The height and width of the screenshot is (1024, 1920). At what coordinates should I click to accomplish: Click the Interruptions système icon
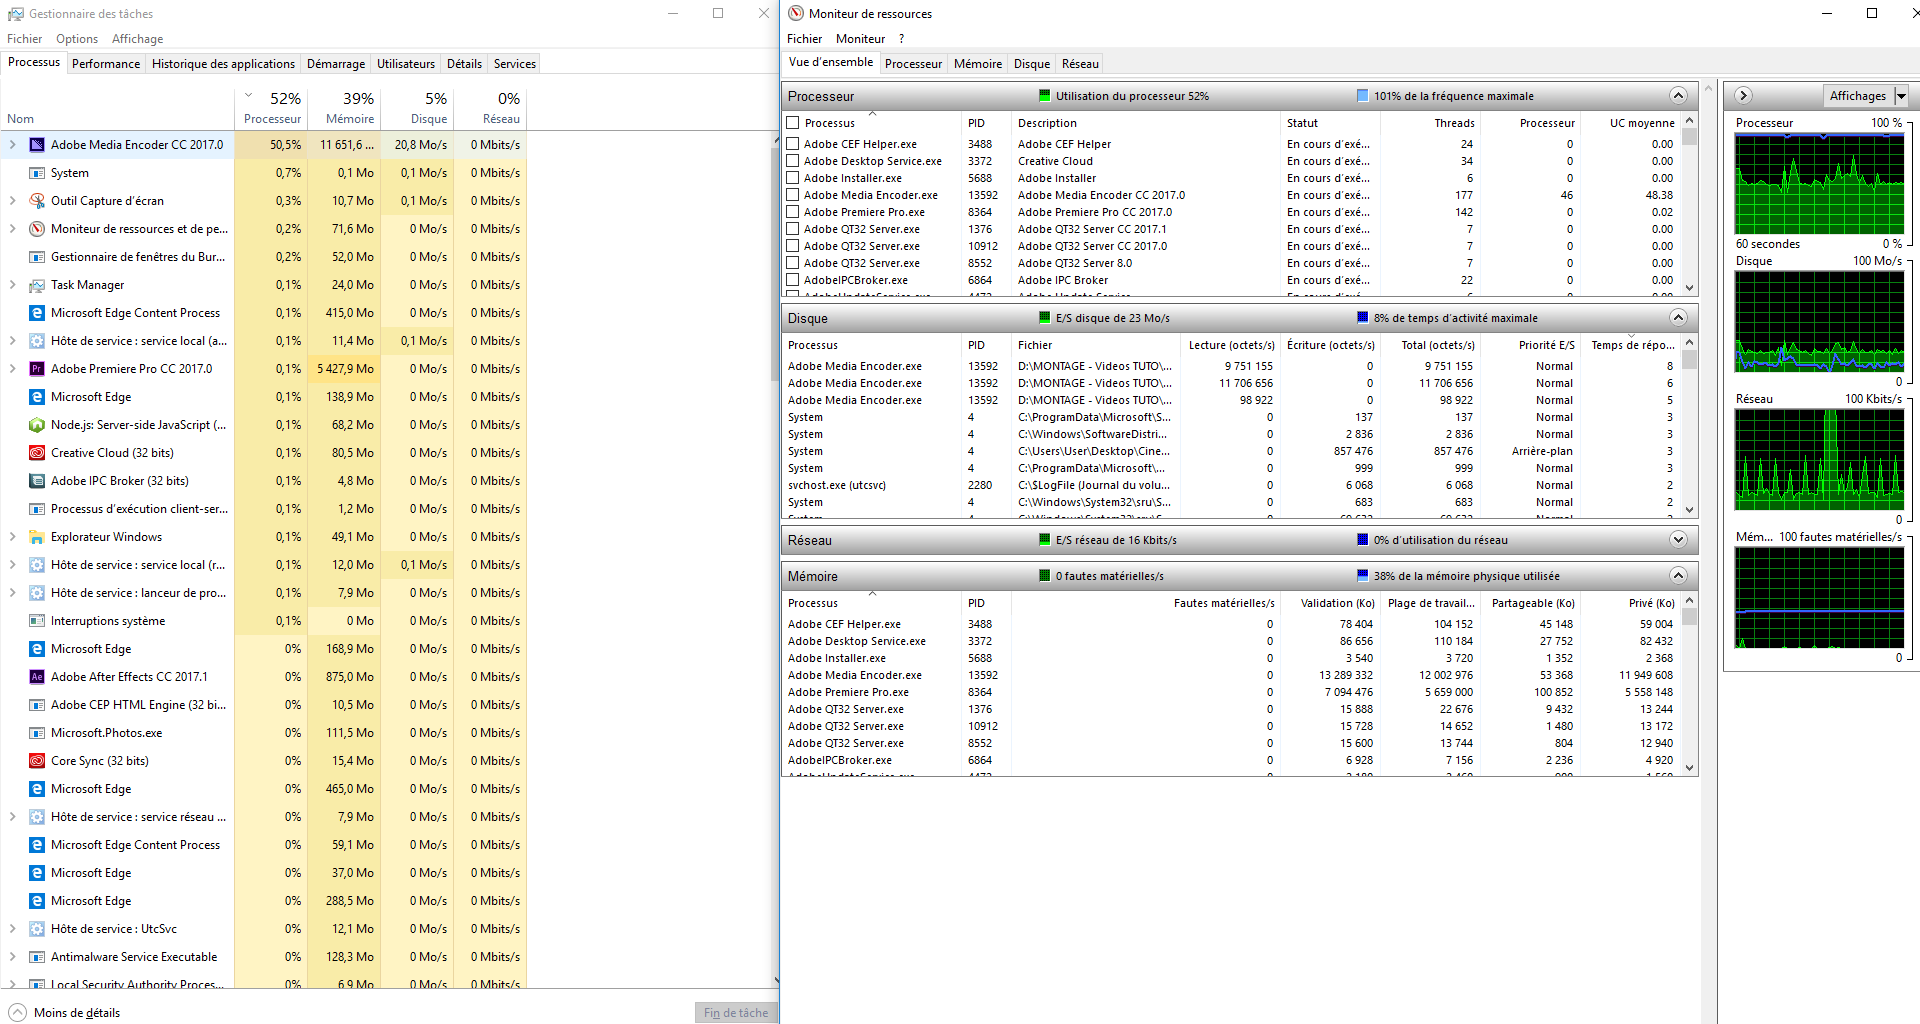[37, 621]
